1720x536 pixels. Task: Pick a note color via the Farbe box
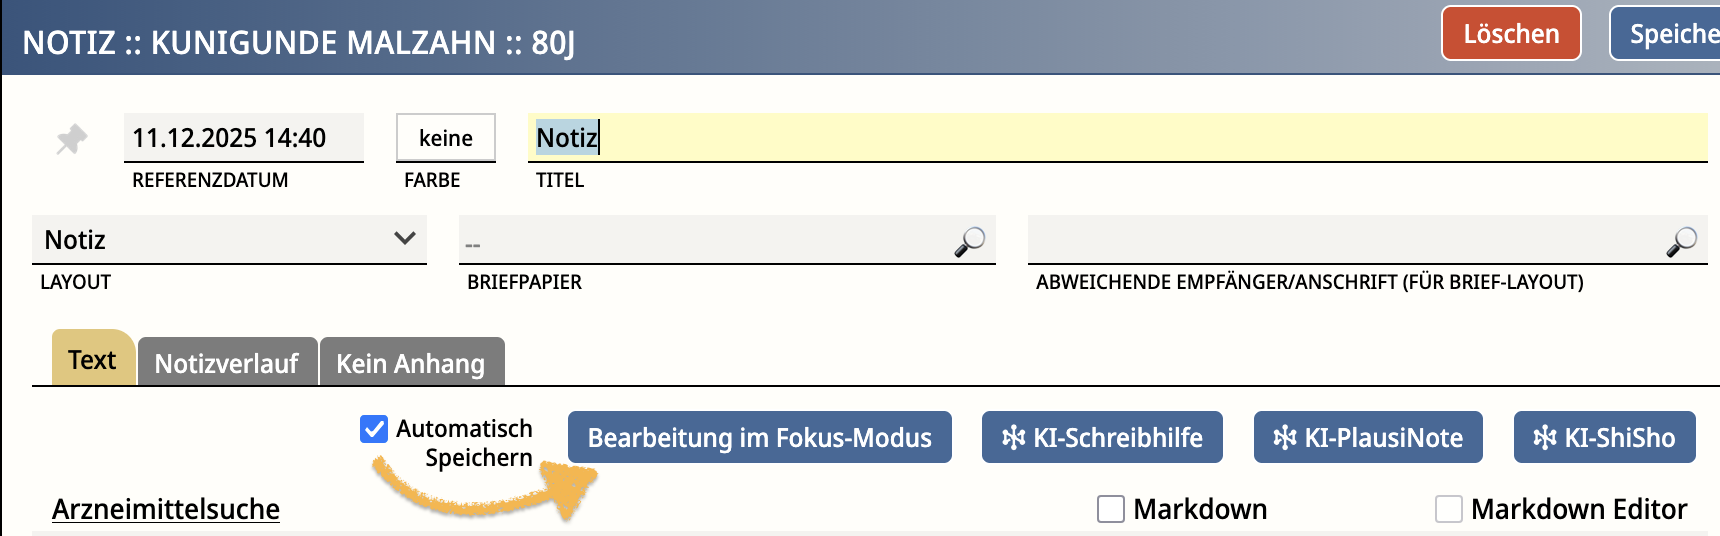[x=446, y=138]
